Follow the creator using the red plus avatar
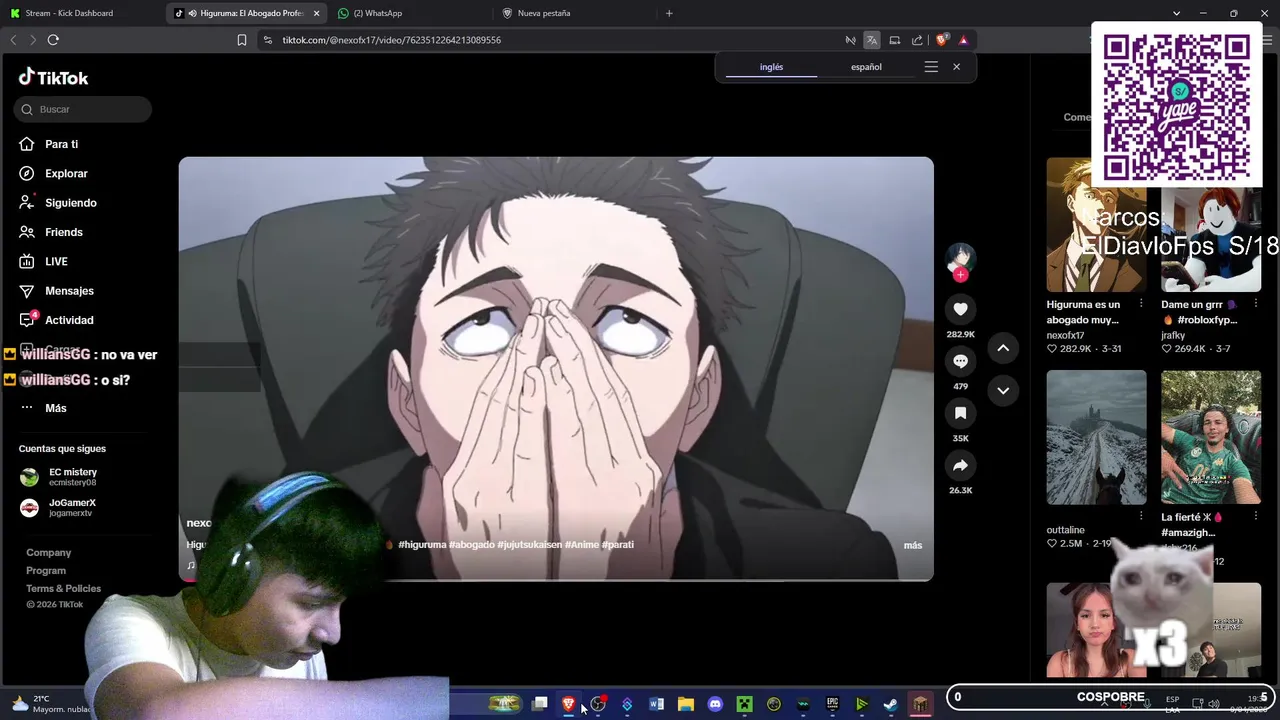This screenshot has height=720, width=1280. point(960,275)
